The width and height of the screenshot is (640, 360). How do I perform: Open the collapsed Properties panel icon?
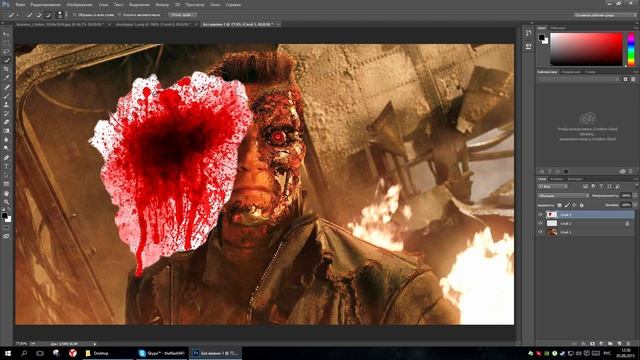point(529,46)
